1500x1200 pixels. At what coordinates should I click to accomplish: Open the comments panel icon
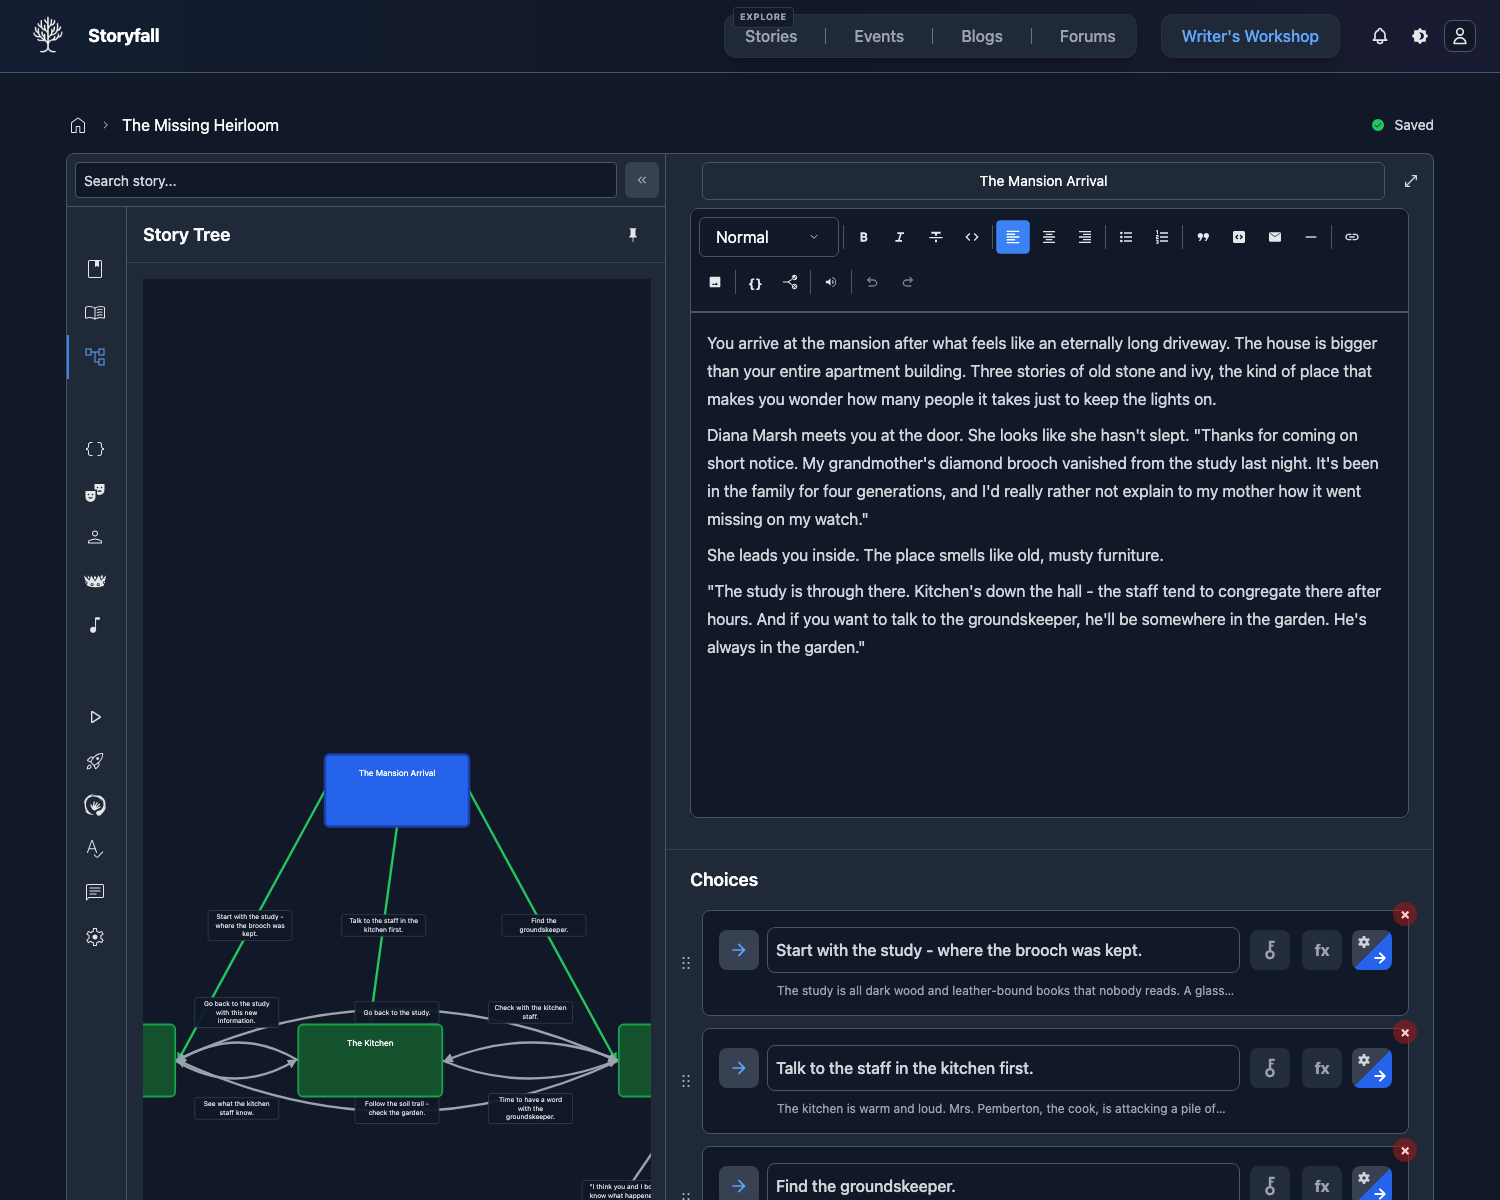pos(95,893)
